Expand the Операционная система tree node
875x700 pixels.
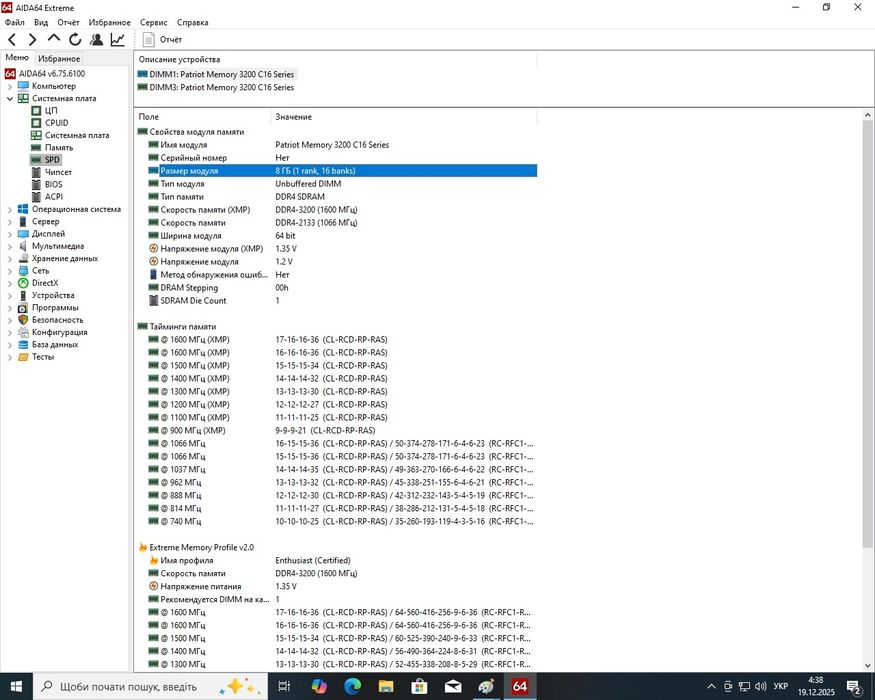pyautogui.click(x=9, y=210)
